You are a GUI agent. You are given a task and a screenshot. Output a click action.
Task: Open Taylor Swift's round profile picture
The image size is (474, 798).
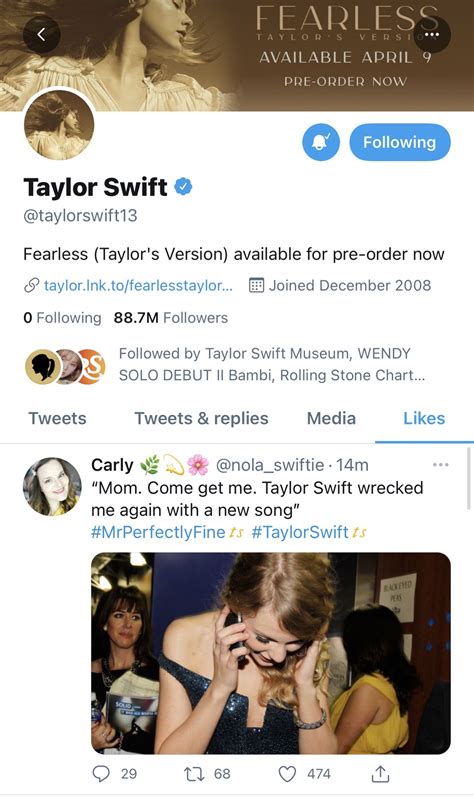59,125
